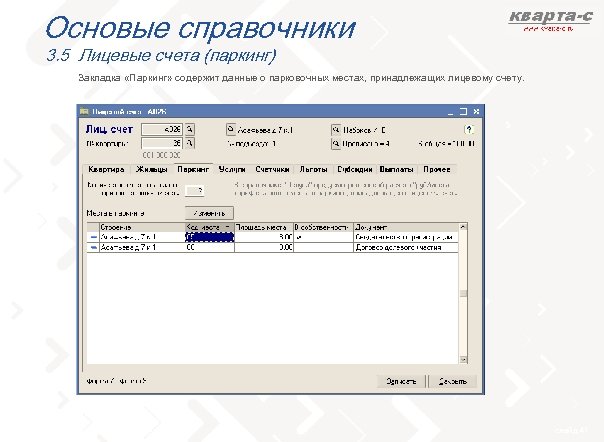Image resolution: width=604 pixels, height=442 pixels.
Task: Click the Изменить button
Action: [209, 213]
